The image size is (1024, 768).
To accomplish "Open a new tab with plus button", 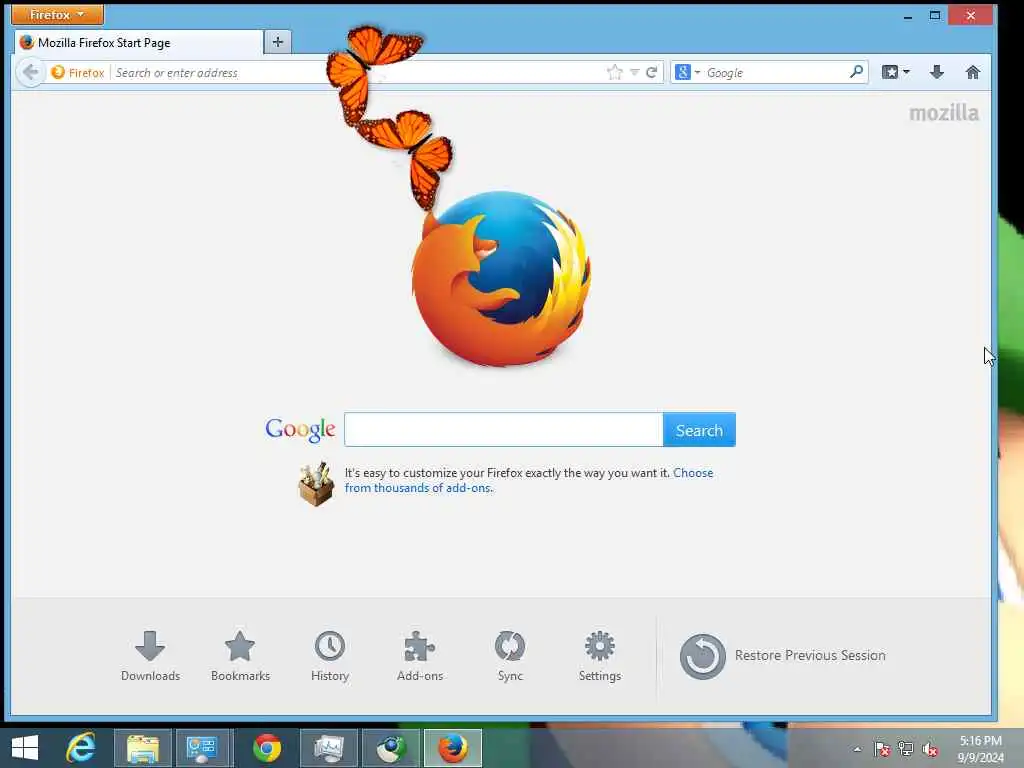I will click(278, 42).
